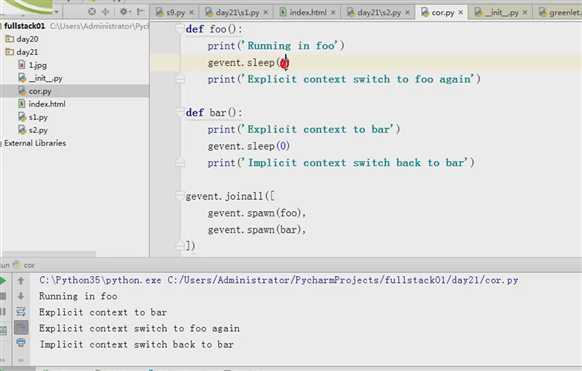Close the __init__.py tab

pyautogui.click(x=525, y=13)
